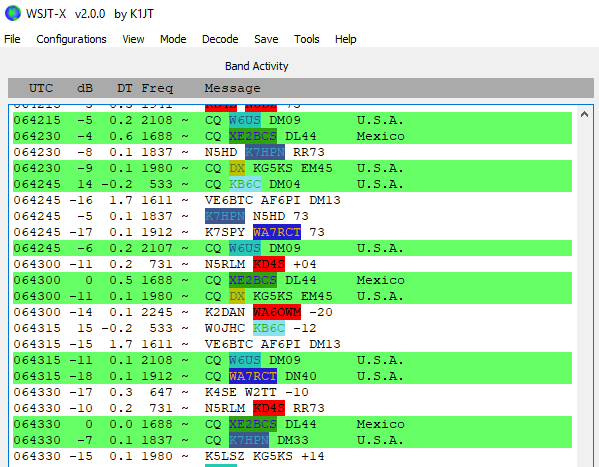The image size is (599, 467).
Task: Open the Mode menu
Action: 173,39
